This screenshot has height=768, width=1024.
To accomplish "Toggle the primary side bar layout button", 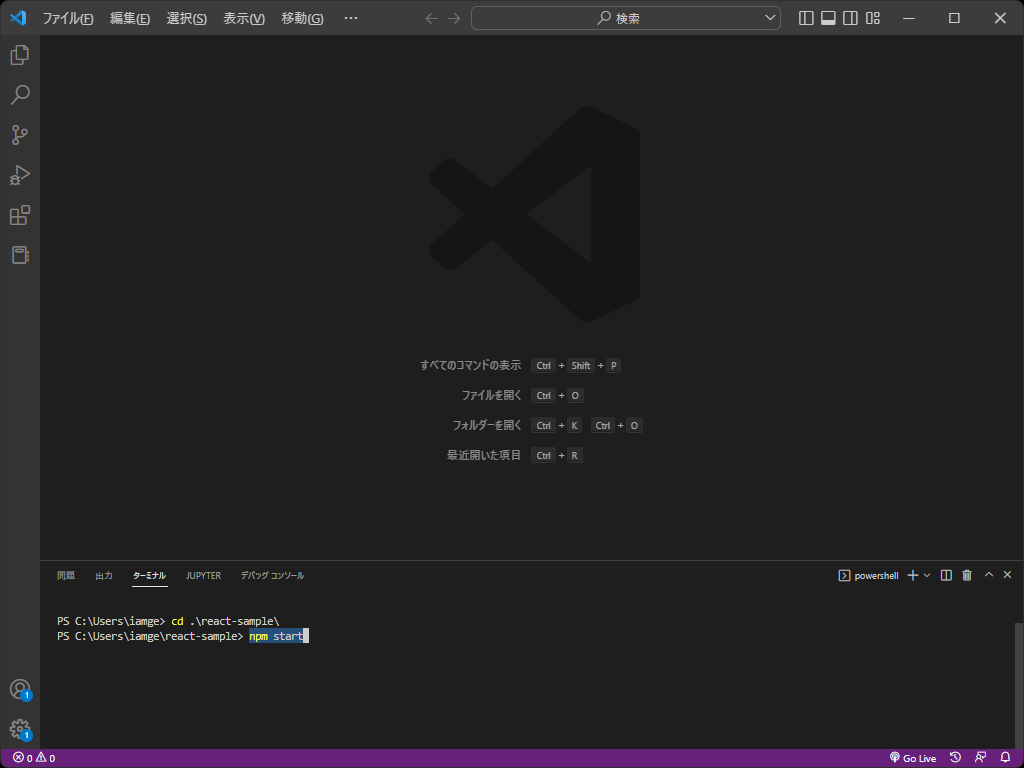I will coord(807,18).
